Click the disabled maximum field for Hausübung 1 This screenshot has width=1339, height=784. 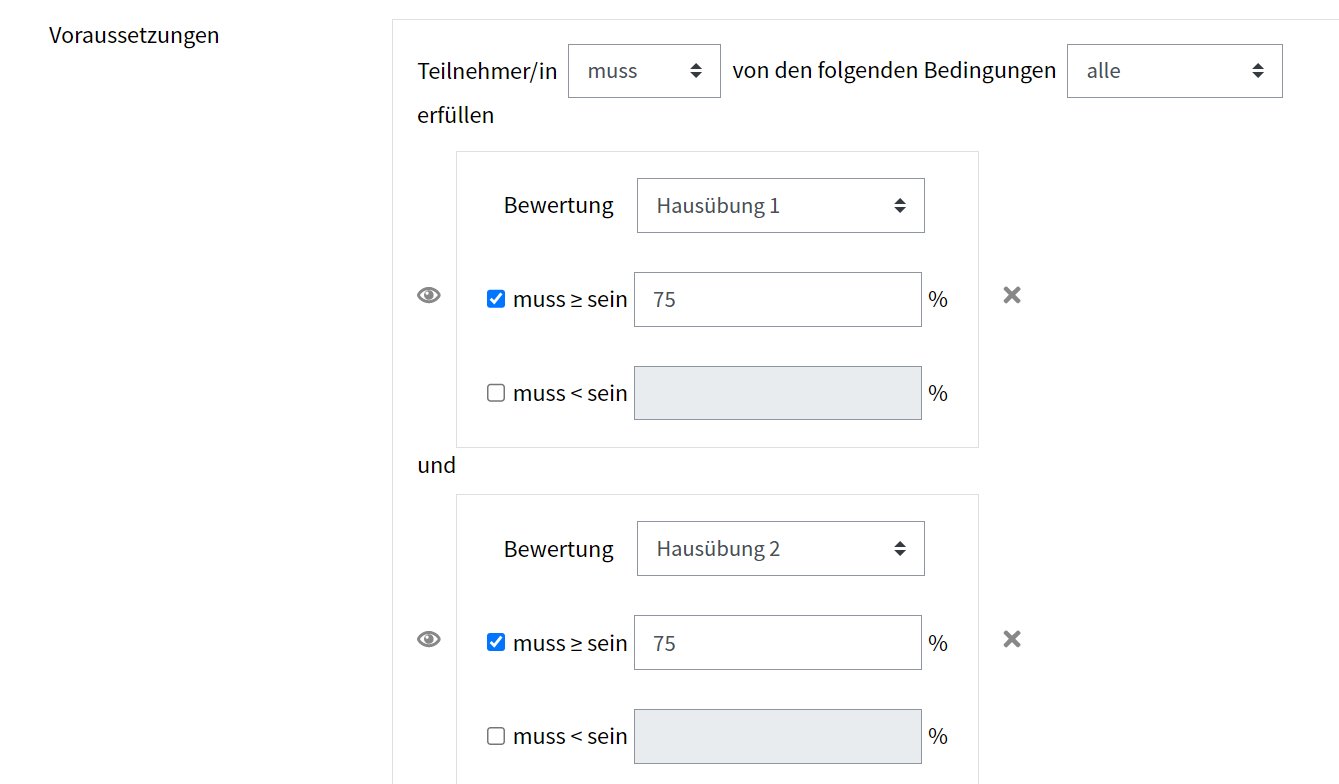pyautogui.click(x=777, y=393)
